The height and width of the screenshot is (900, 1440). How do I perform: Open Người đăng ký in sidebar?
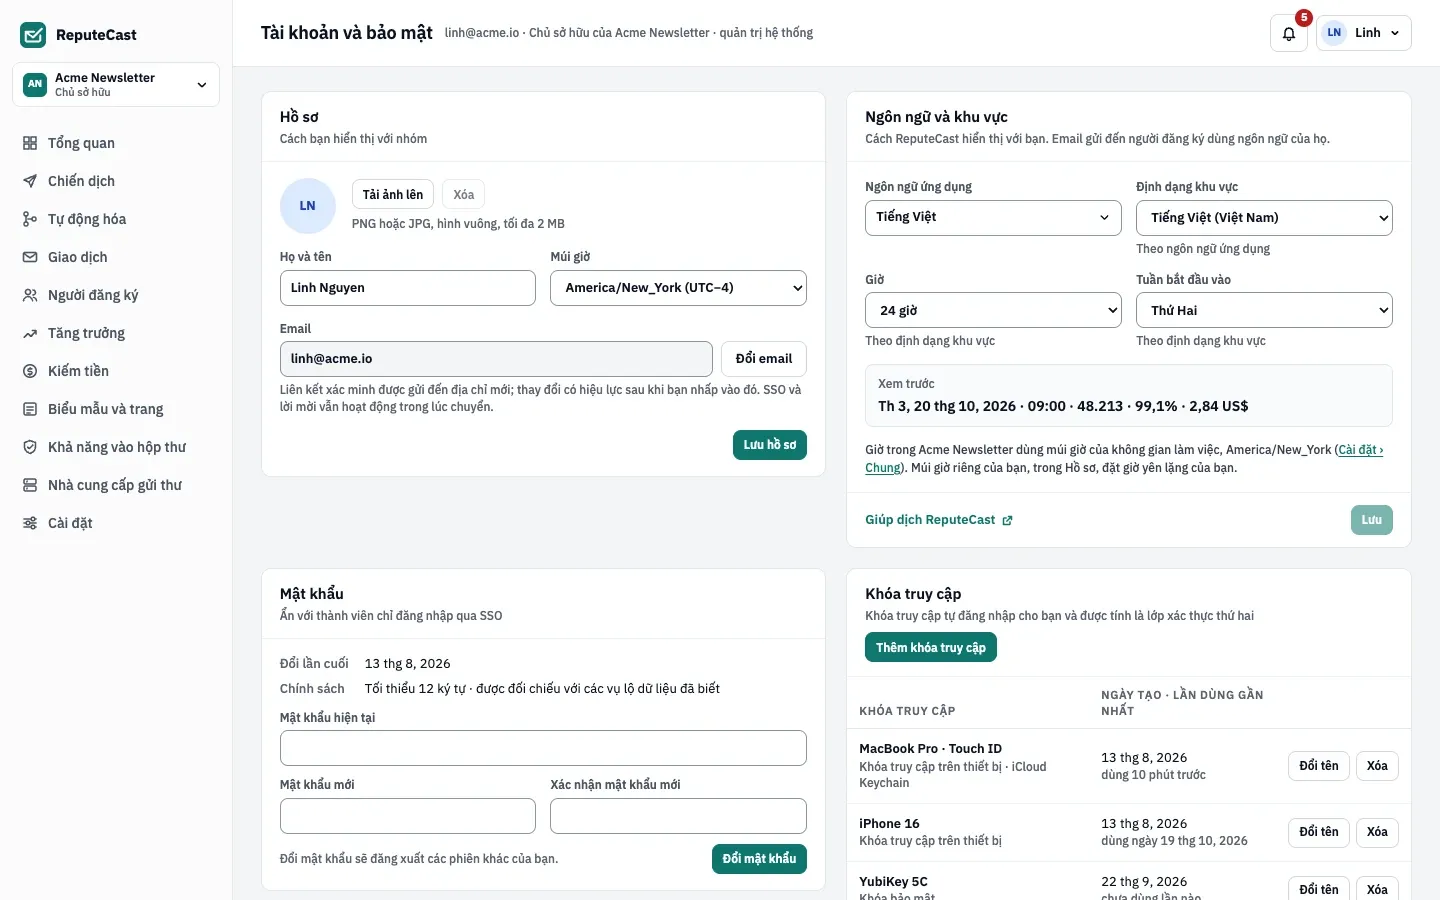[116, 295]
